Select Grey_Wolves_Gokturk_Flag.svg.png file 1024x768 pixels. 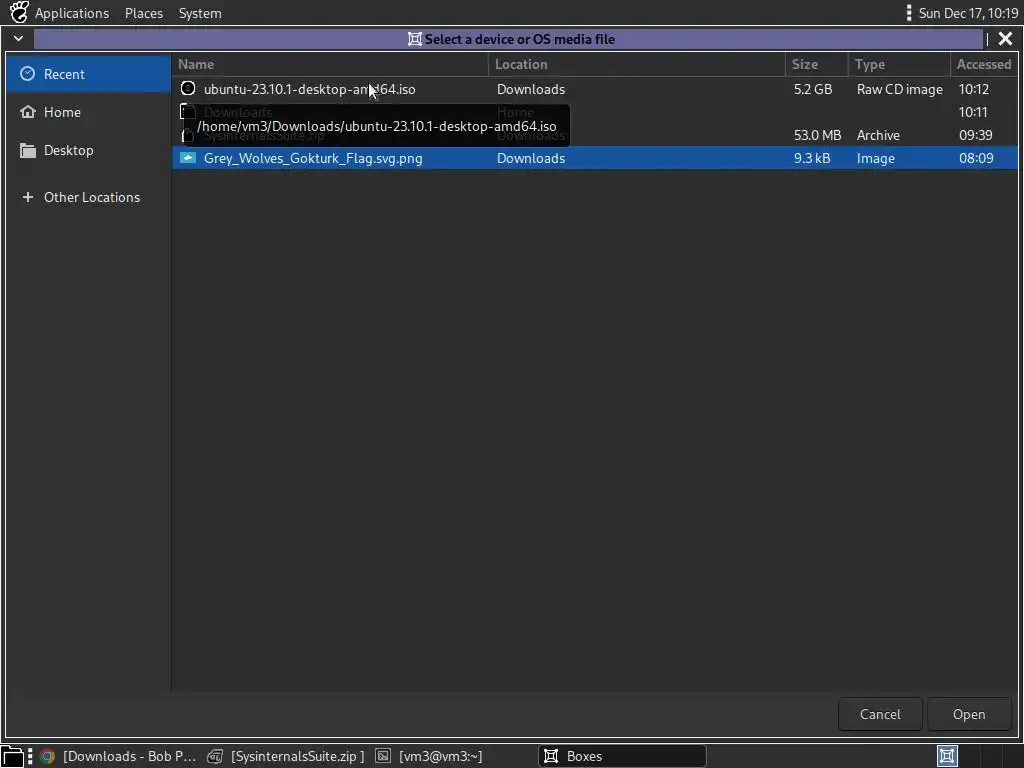(595, 158)
